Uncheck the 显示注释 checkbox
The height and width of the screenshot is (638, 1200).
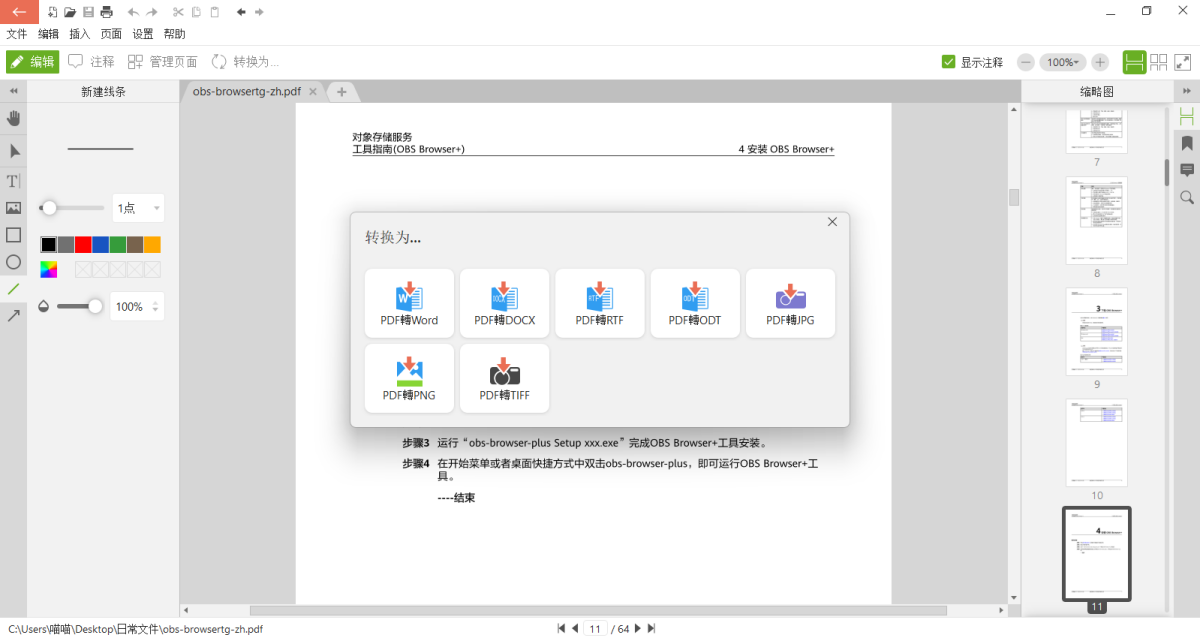point(948,62)
